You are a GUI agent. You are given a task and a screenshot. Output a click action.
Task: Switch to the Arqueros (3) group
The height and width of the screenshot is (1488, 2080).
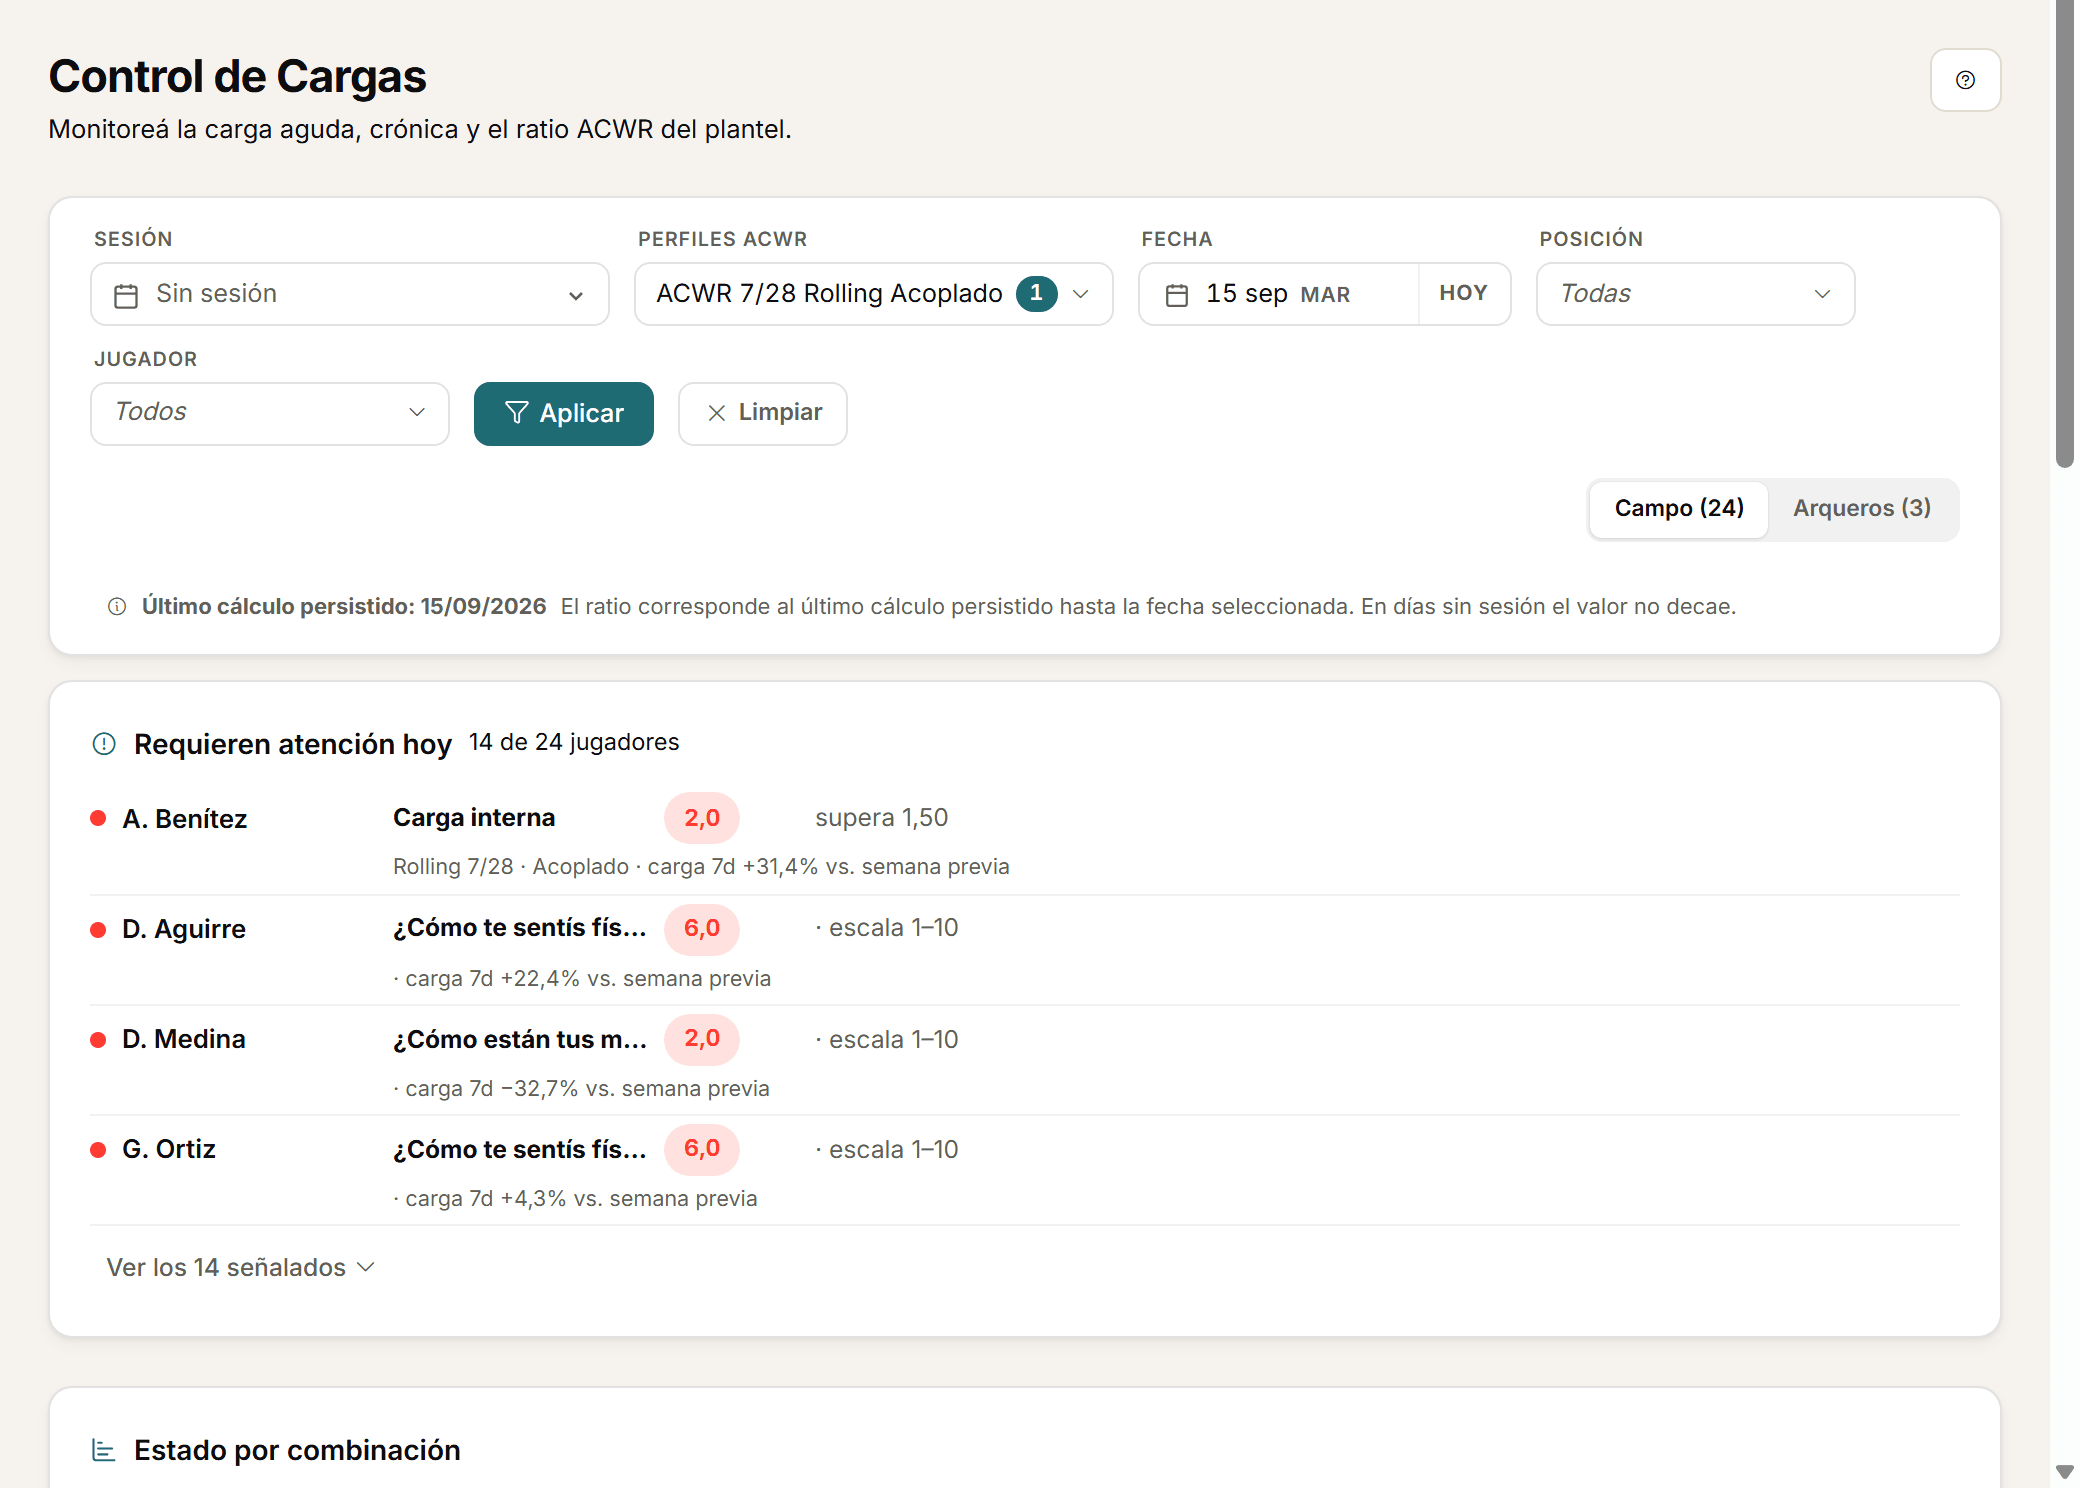coord(1862,509)
